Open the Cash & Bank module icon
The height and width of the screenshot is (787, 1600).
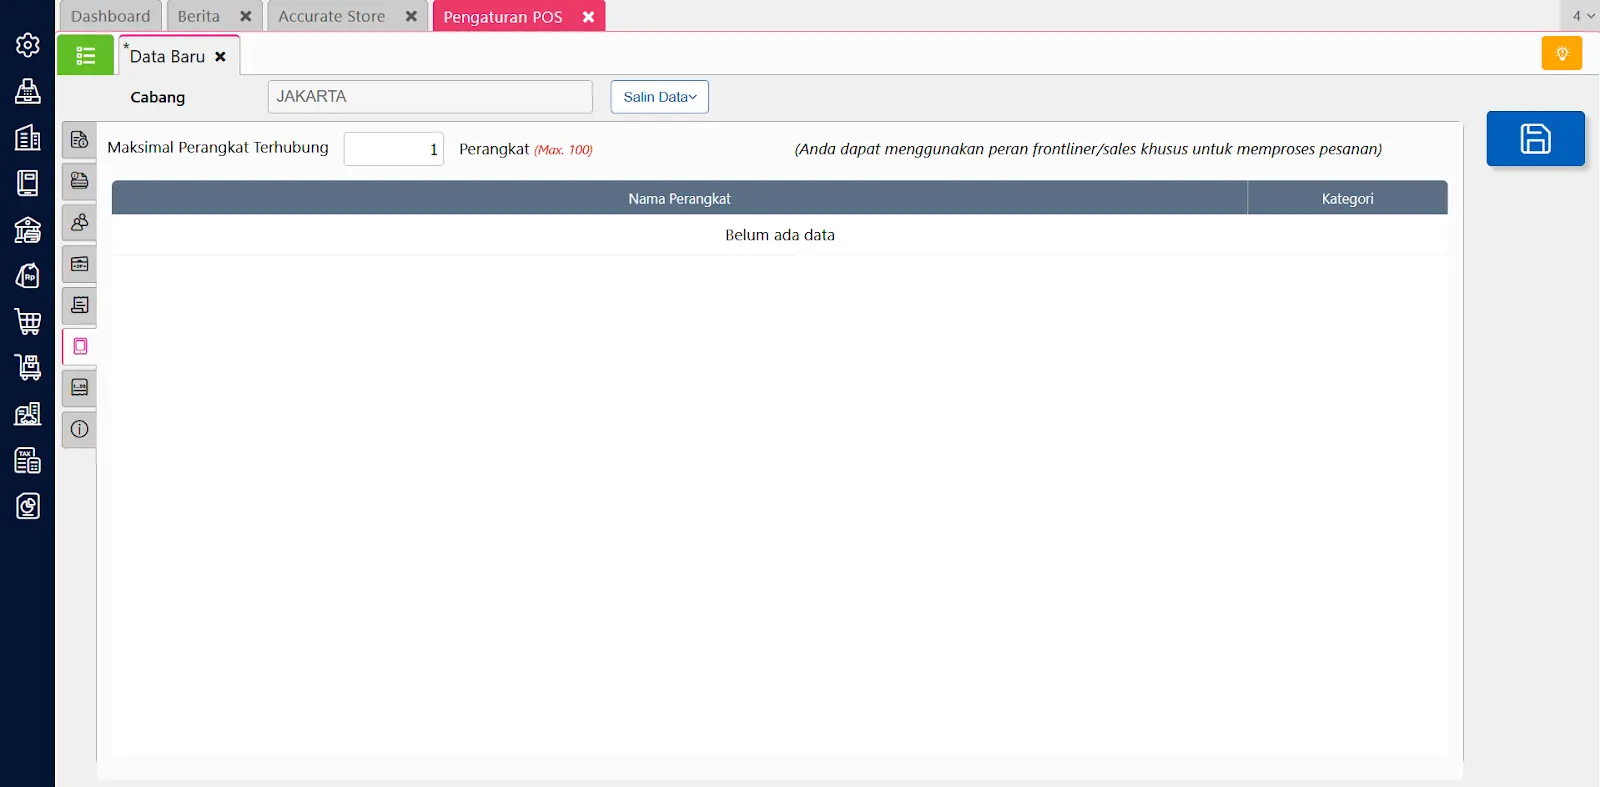28,229
